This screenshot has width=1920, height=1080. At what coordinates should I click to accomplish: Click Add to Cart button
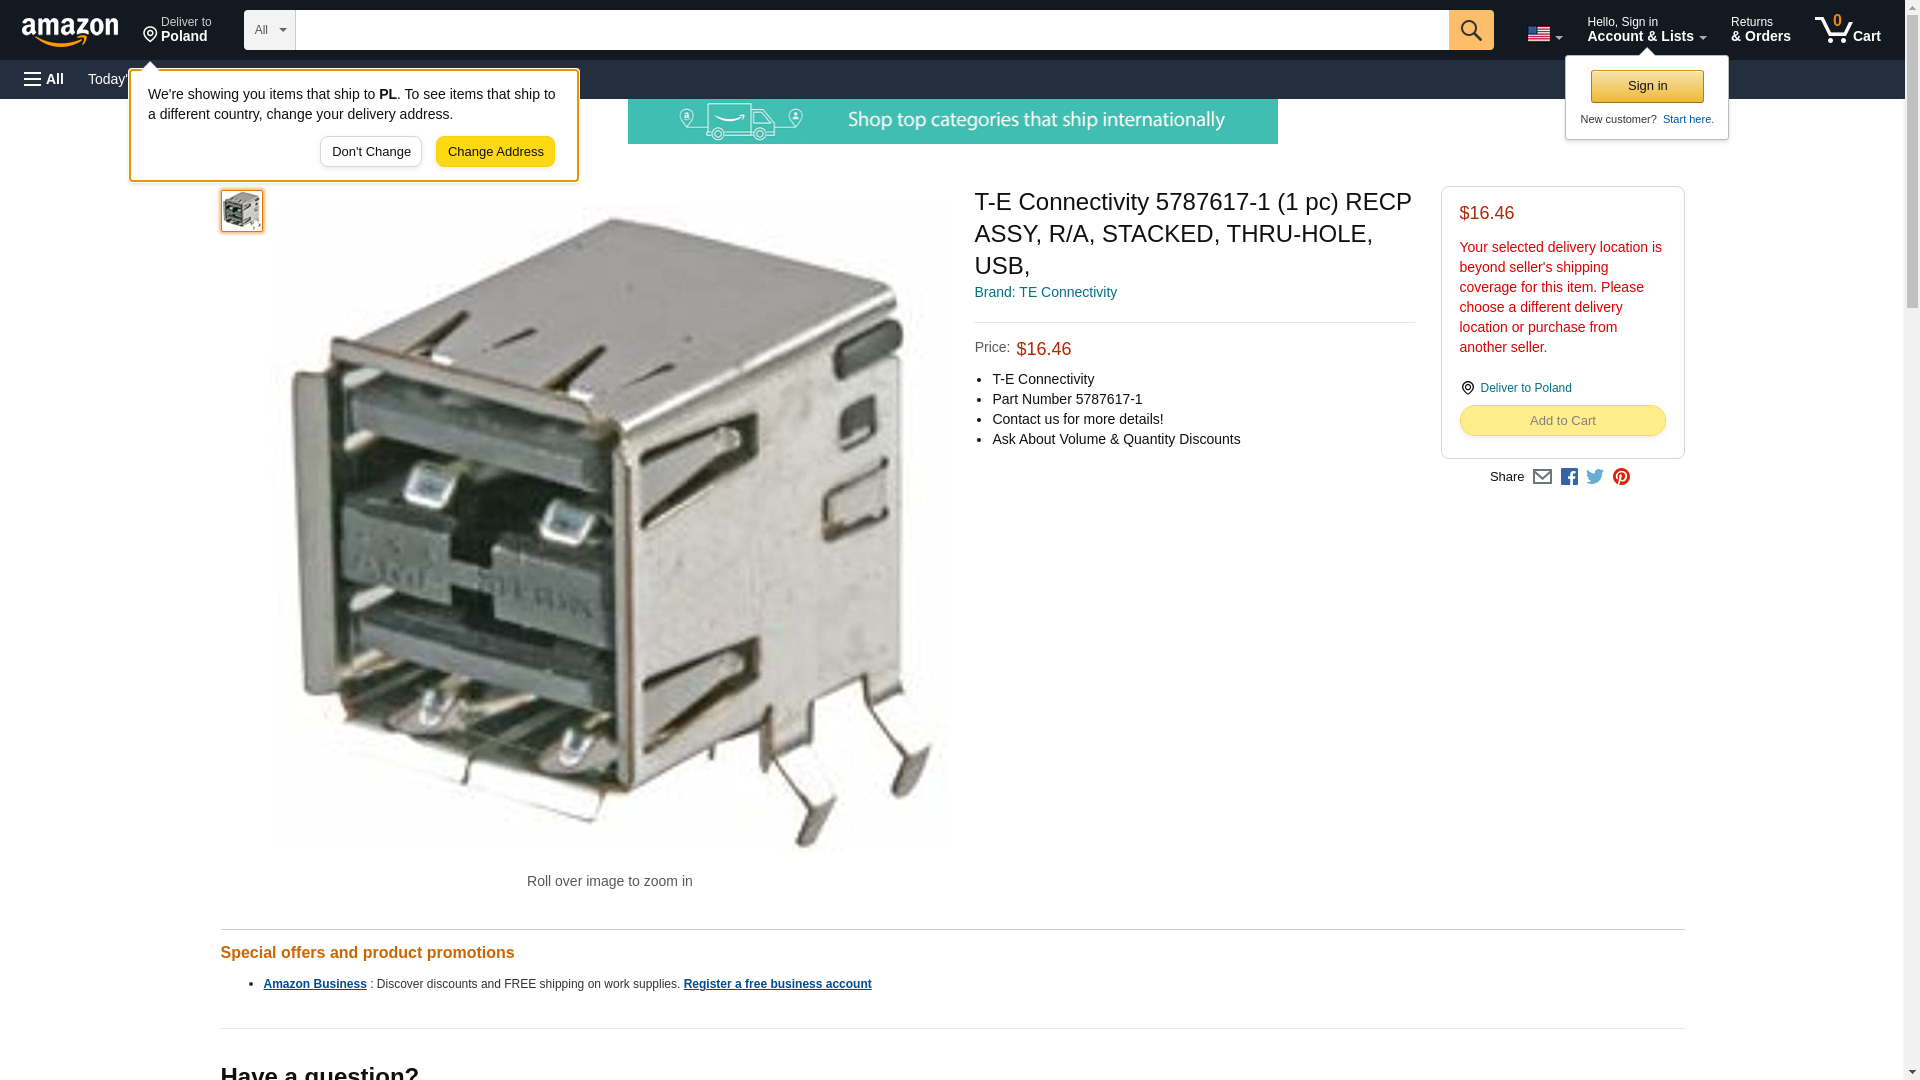(1562, 421)
